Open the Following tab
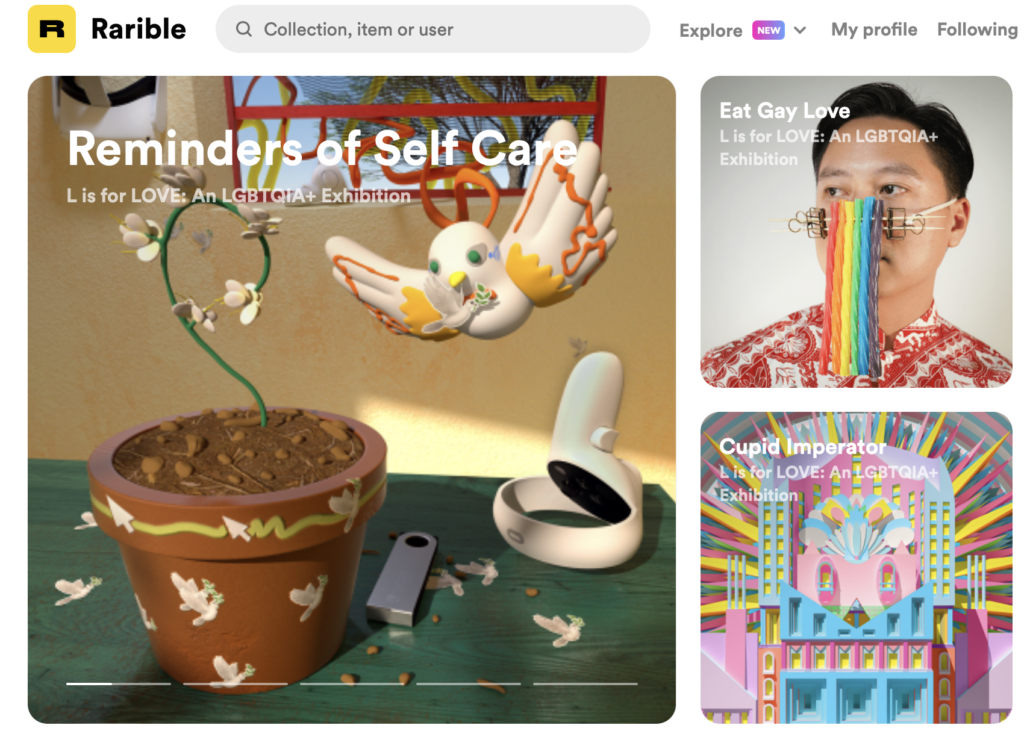This screenshot has height=743, width=1024. point(977,29)
